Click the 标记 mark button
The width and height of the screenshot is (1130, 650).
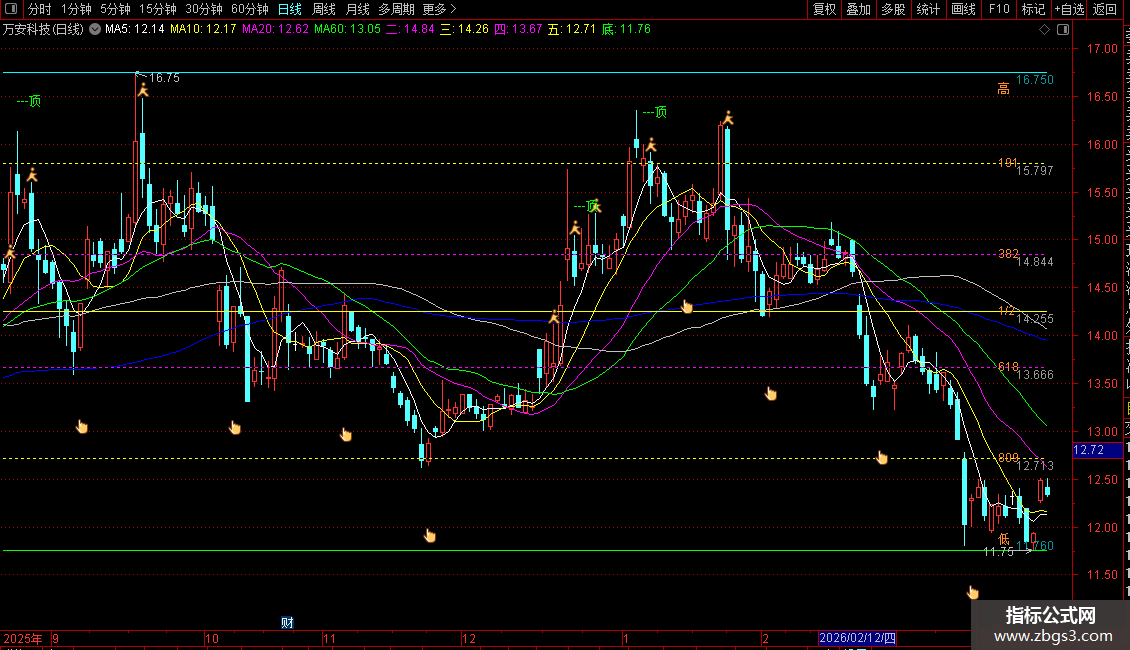(x=1033, y=9)
